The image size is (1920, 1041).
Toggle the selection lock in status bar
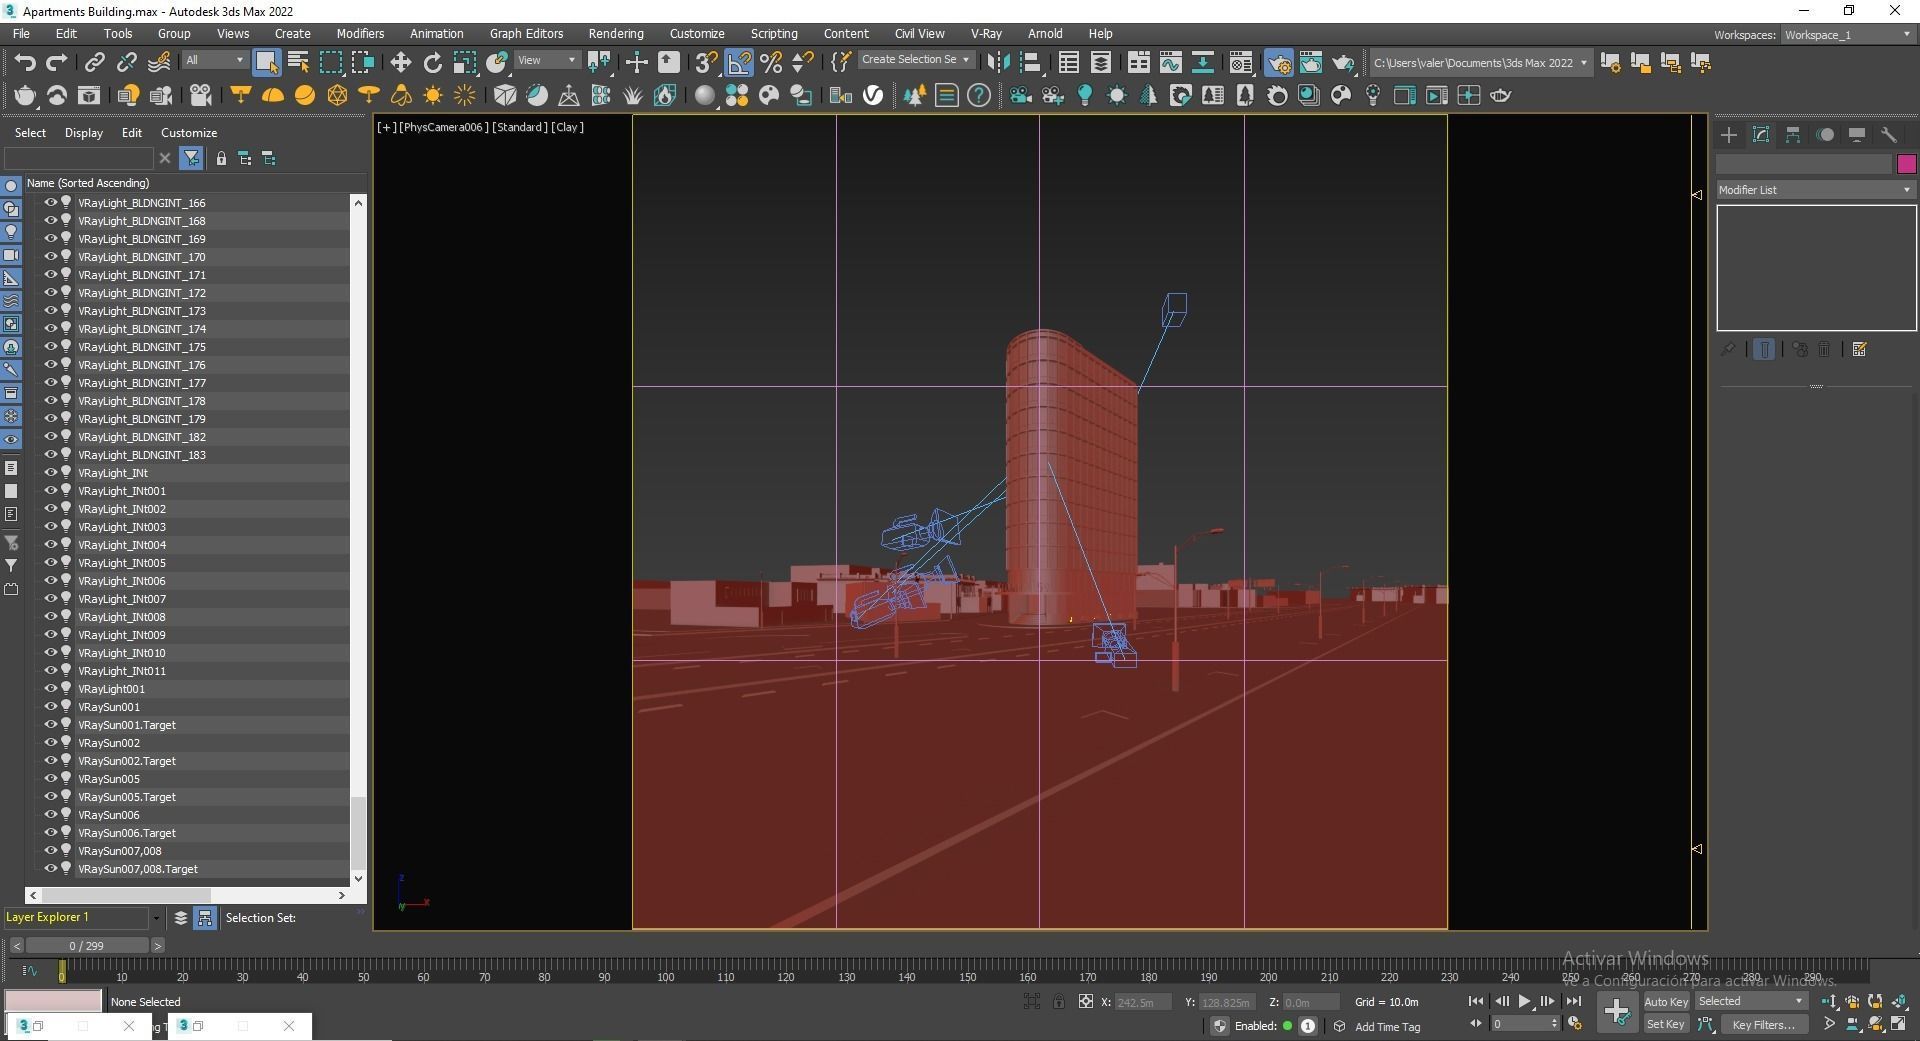click(x=1058, y=1001)
